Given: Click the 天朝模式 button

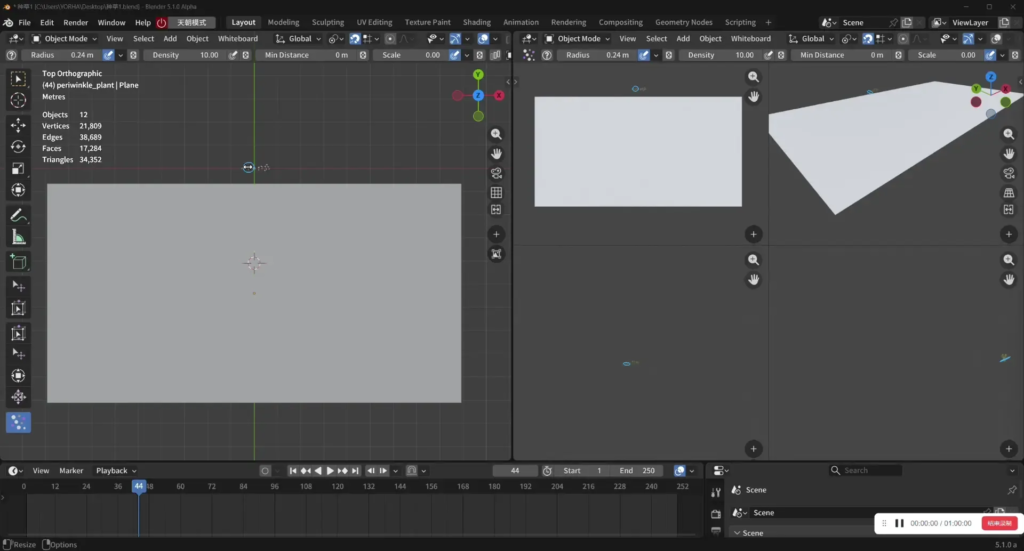Looking at the screenshot, I should [191, 22].
